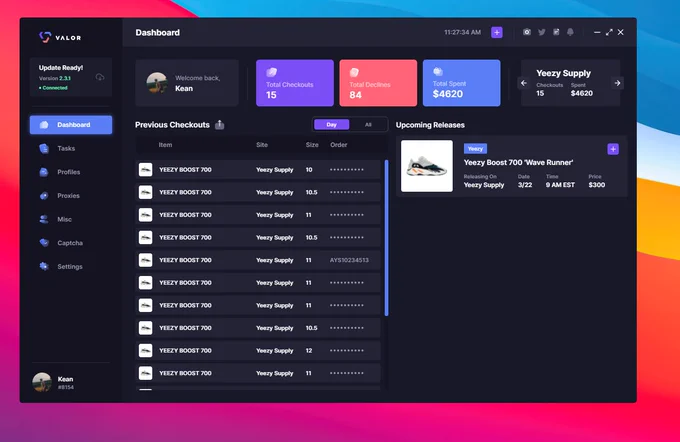Click the Total Checkouts card
Image resolution: width=680 pixels, height=442 pixels.
click(295, 83)
